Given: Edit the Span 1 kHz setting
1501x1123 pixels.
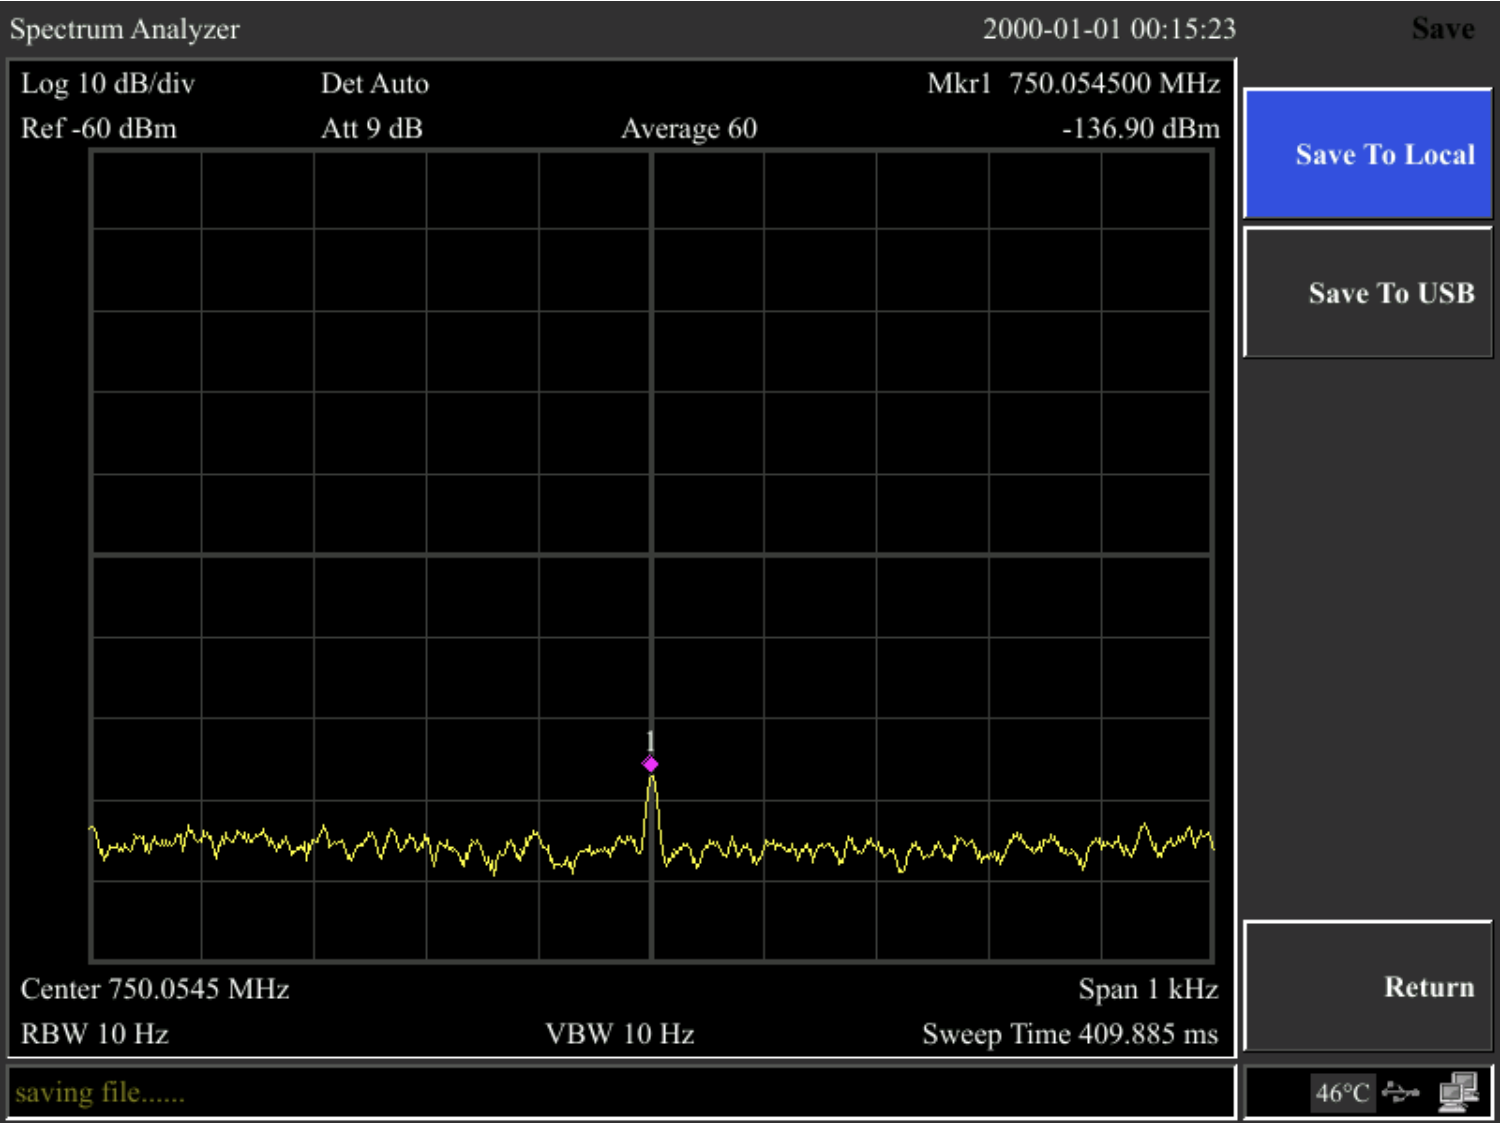Looking at the screenshot, I should (1148, 989).
